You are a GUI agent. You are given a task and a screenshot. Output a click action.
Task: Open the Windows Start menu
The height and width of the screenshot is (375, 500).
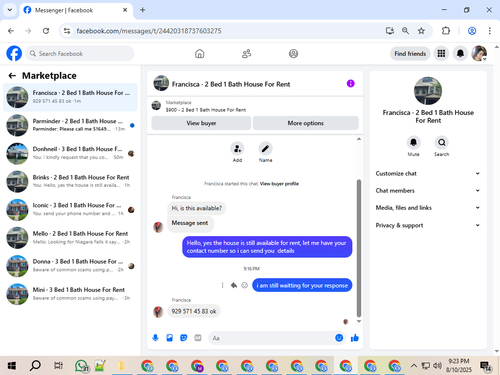click(x=12, y=366)
